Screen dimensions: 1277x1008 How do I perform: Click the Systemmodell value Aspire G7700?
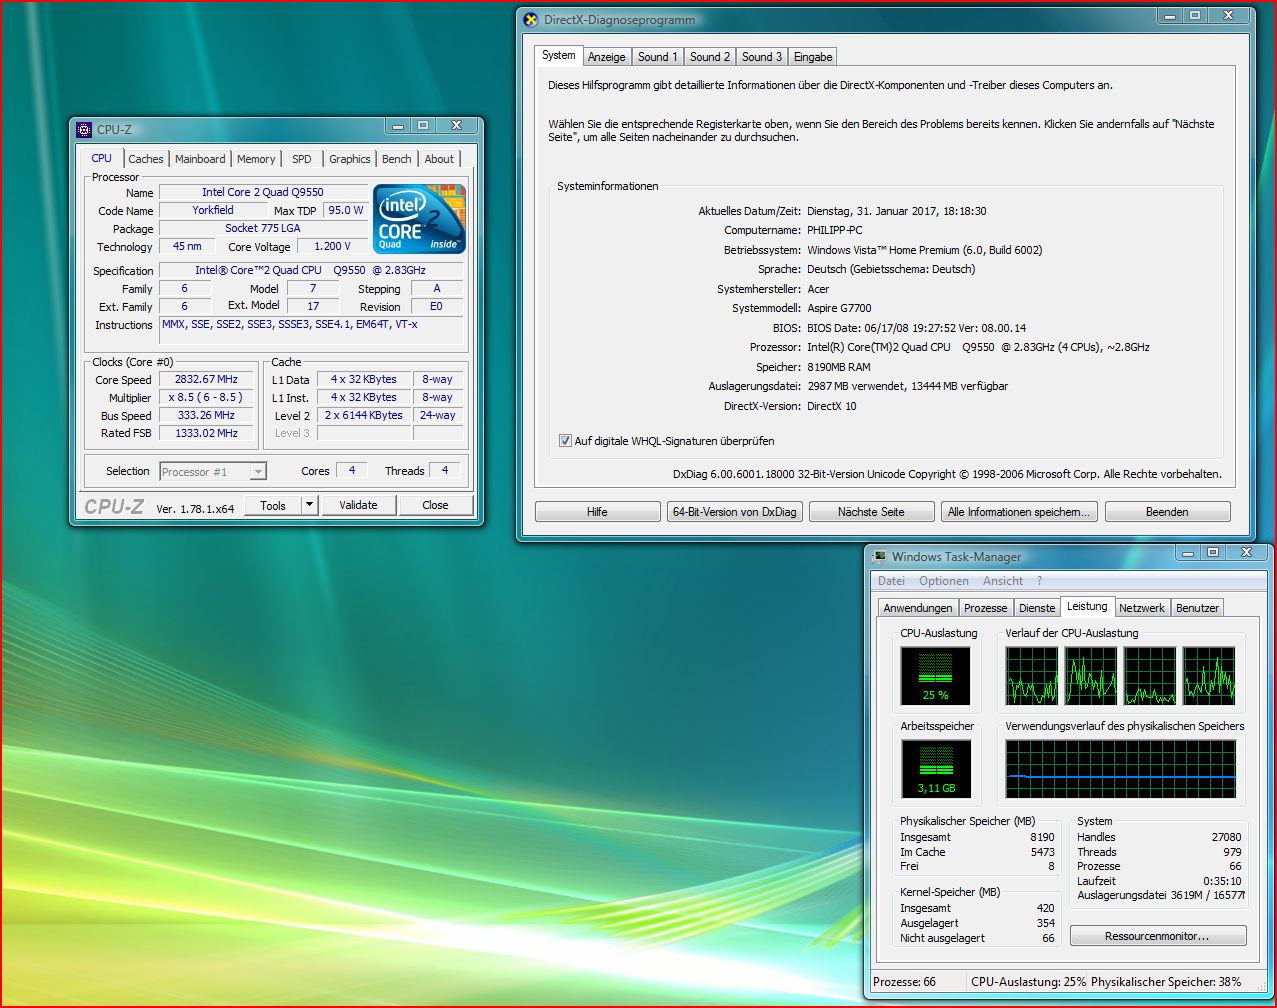click(x=839, y=308)
